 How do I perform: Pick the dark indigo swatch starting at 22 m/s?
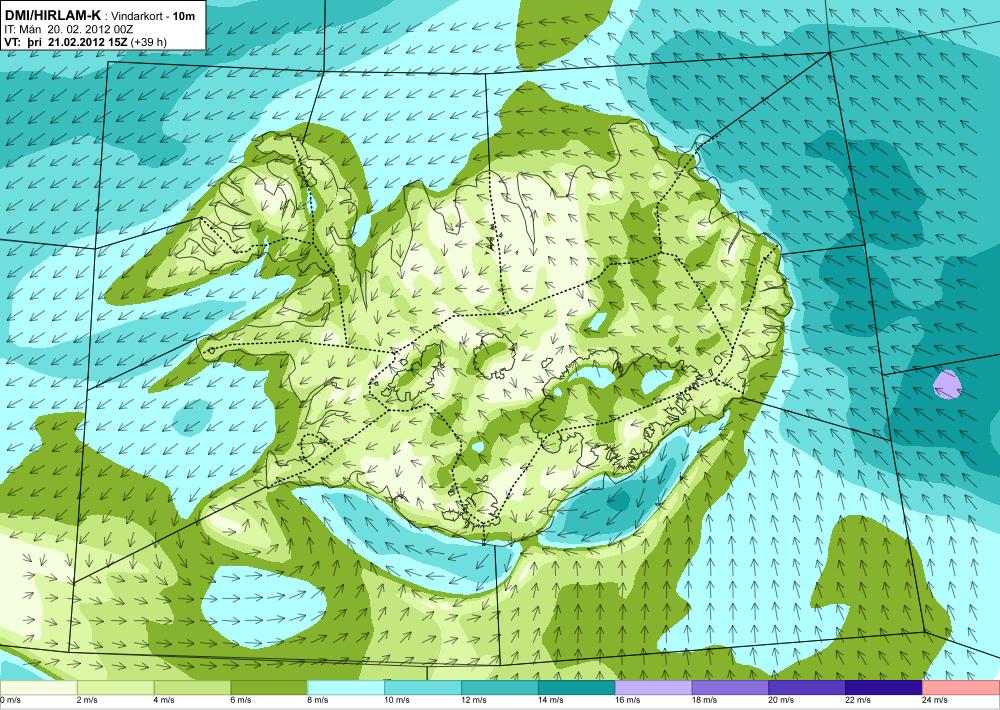pyautogui.click(x=884, y=688)
